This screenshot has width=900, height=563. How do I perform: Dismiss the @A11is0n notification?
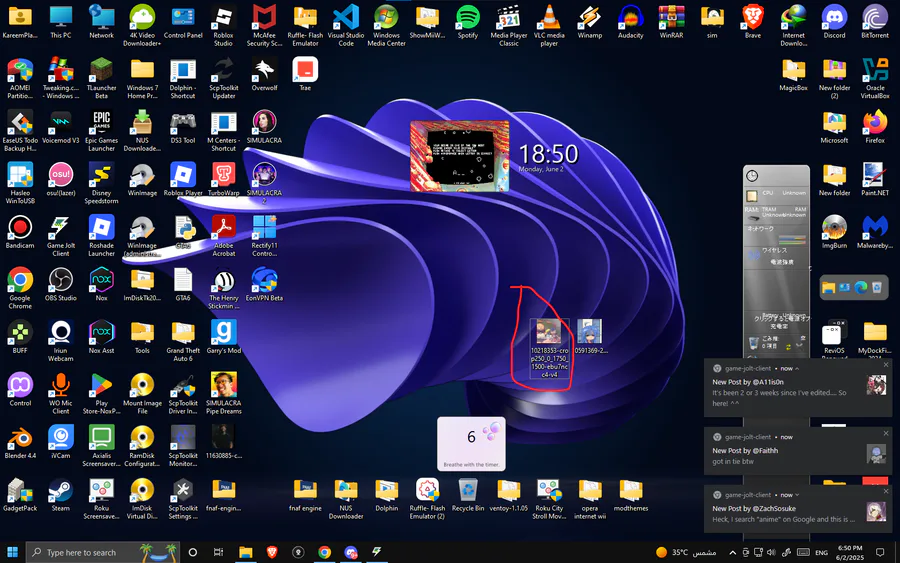point(886,365)
